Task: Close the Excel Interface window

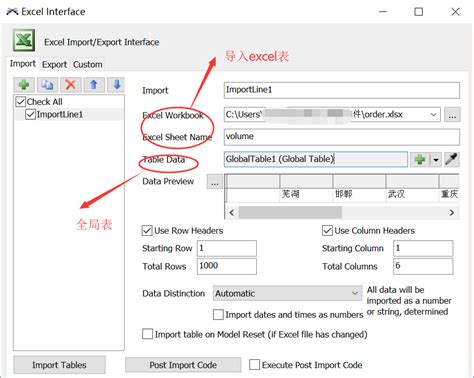Action: 455,12
